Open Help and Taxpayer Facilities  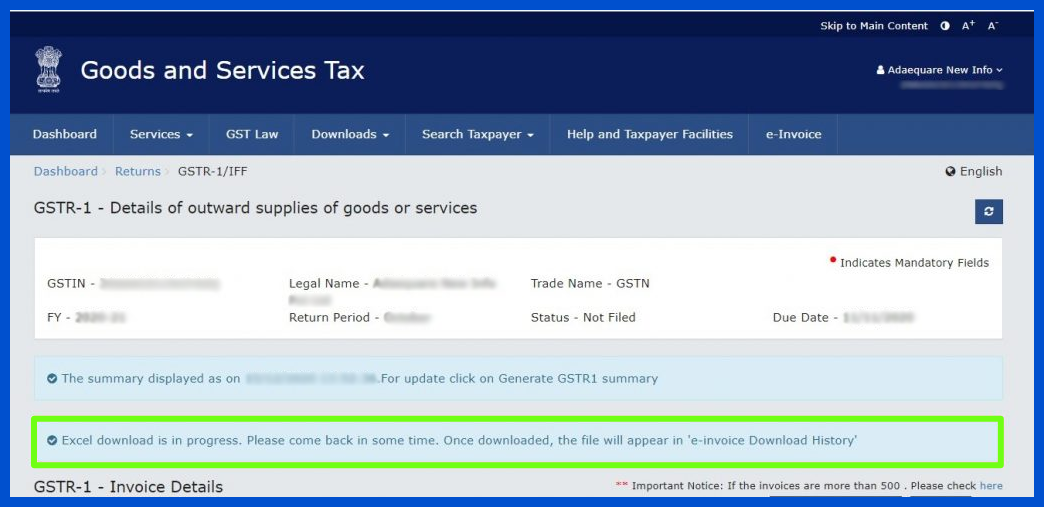click(x=650, y=134)
